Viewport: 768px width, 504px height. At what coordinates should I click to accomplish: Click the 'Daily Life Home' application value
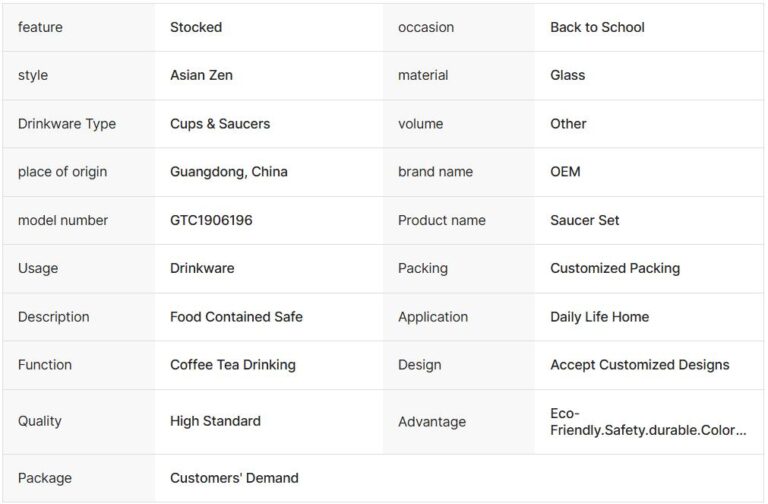pos(599,317)
